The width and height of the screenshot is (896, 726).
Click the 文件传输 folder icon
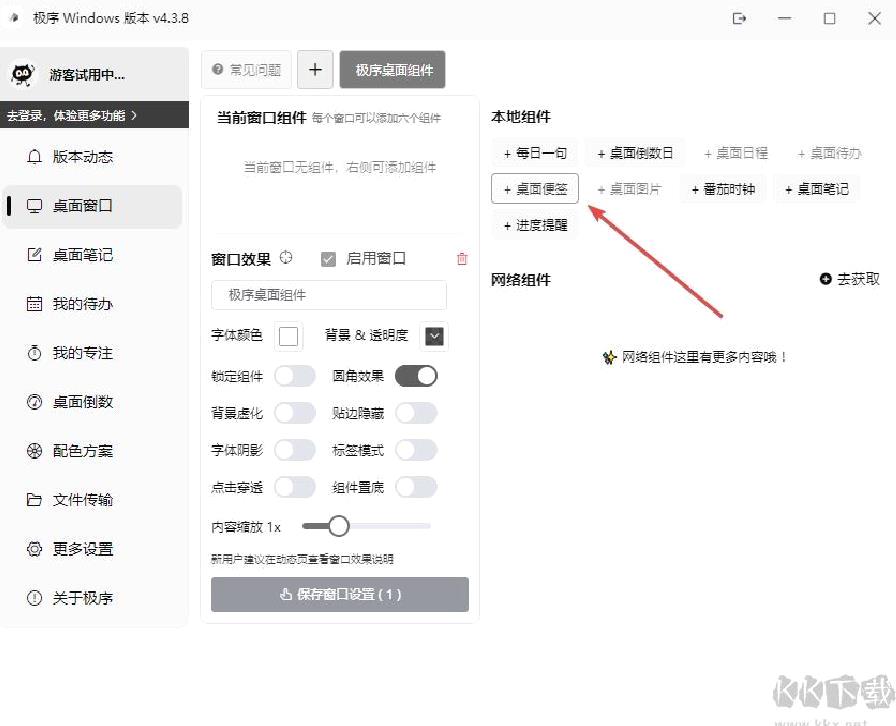click(34, 500)
